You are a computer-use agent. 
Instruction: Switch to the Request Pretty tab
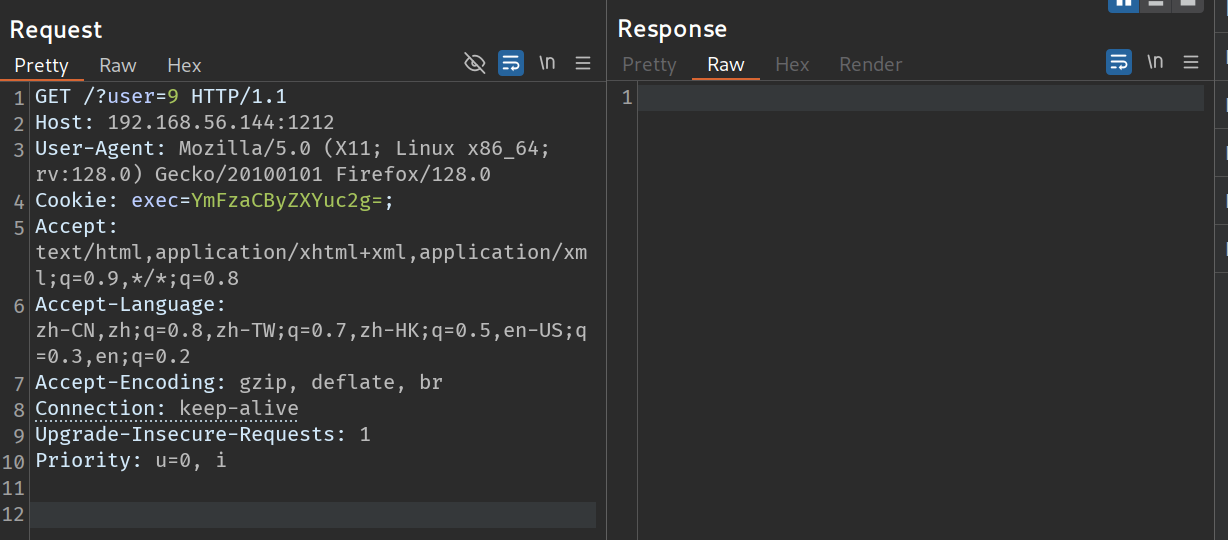point(41,66)
